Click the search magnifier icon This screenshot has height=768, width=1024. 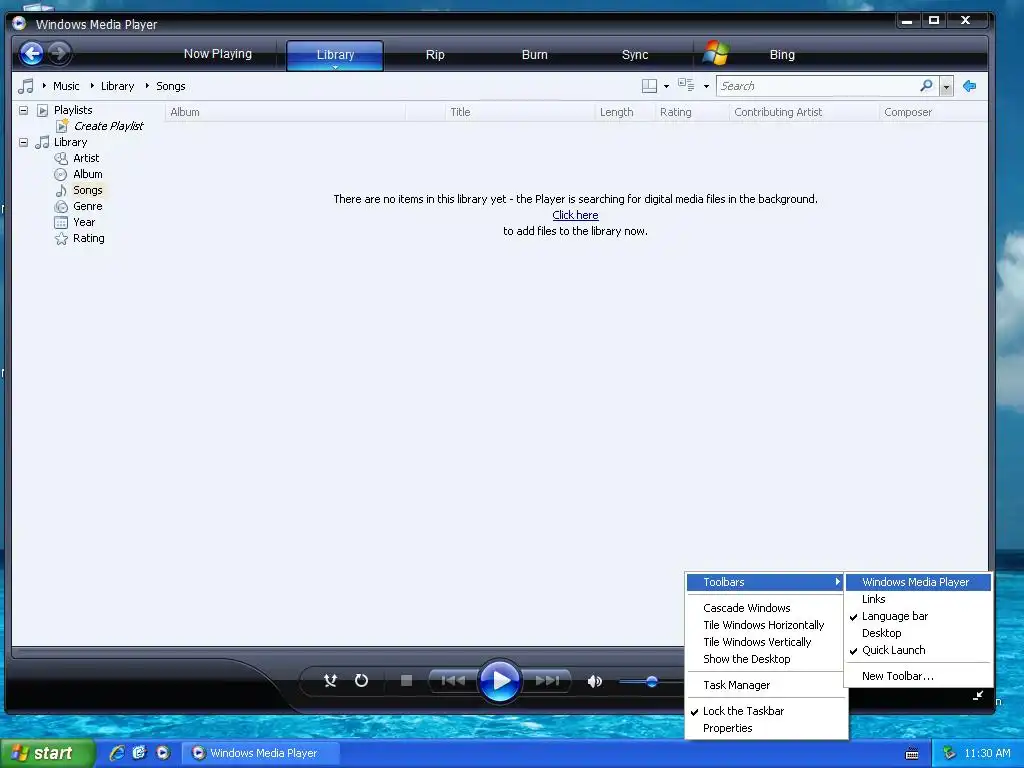tap(926, 86)
